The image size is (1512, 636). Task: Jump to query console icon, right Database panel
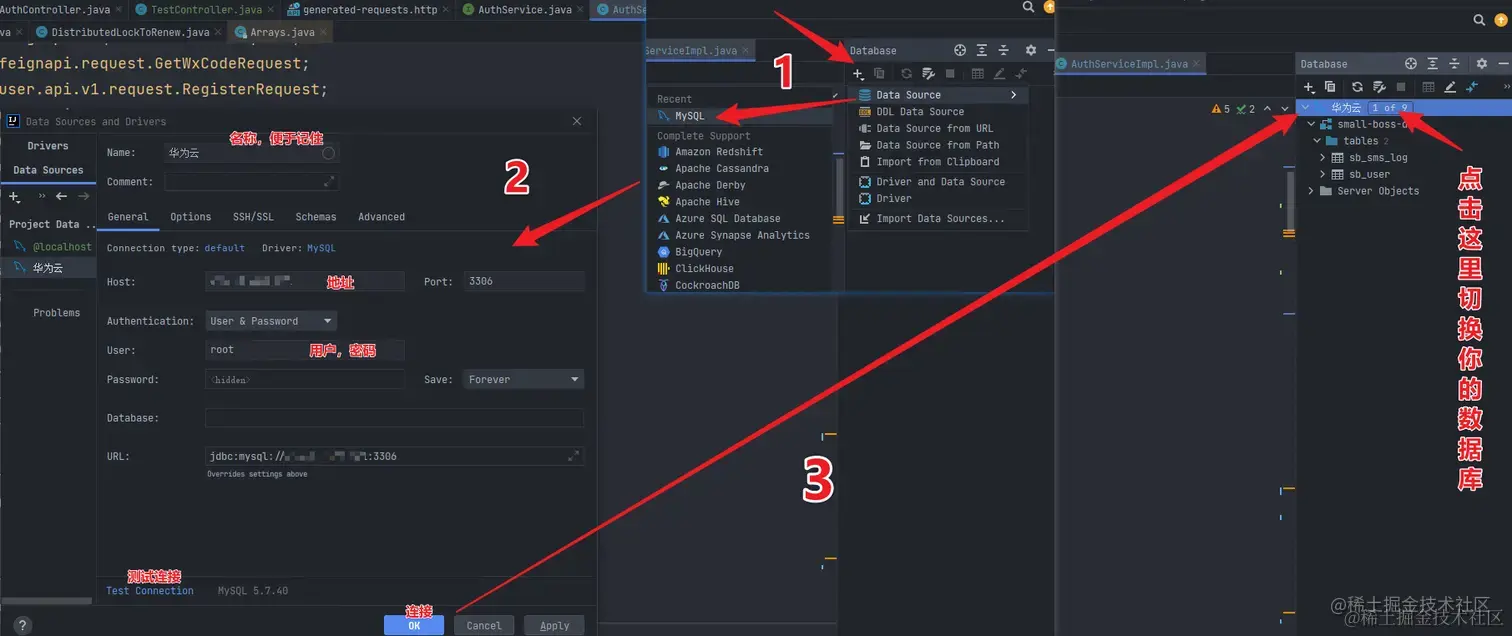[x=1471, y=87]
